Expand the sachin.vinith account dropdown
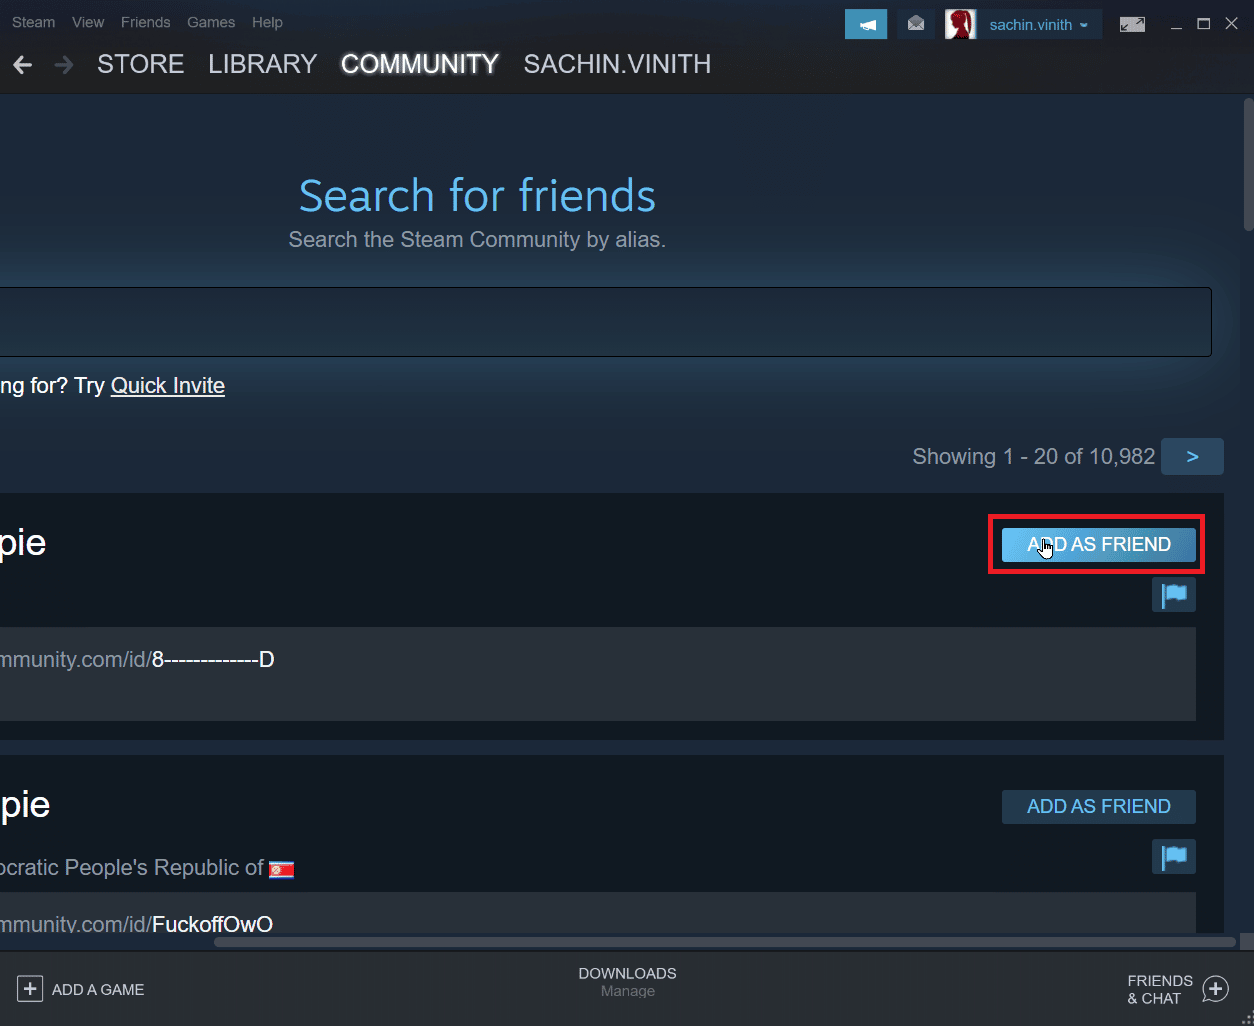1254x1026 pixels. tap(1039, 24)
